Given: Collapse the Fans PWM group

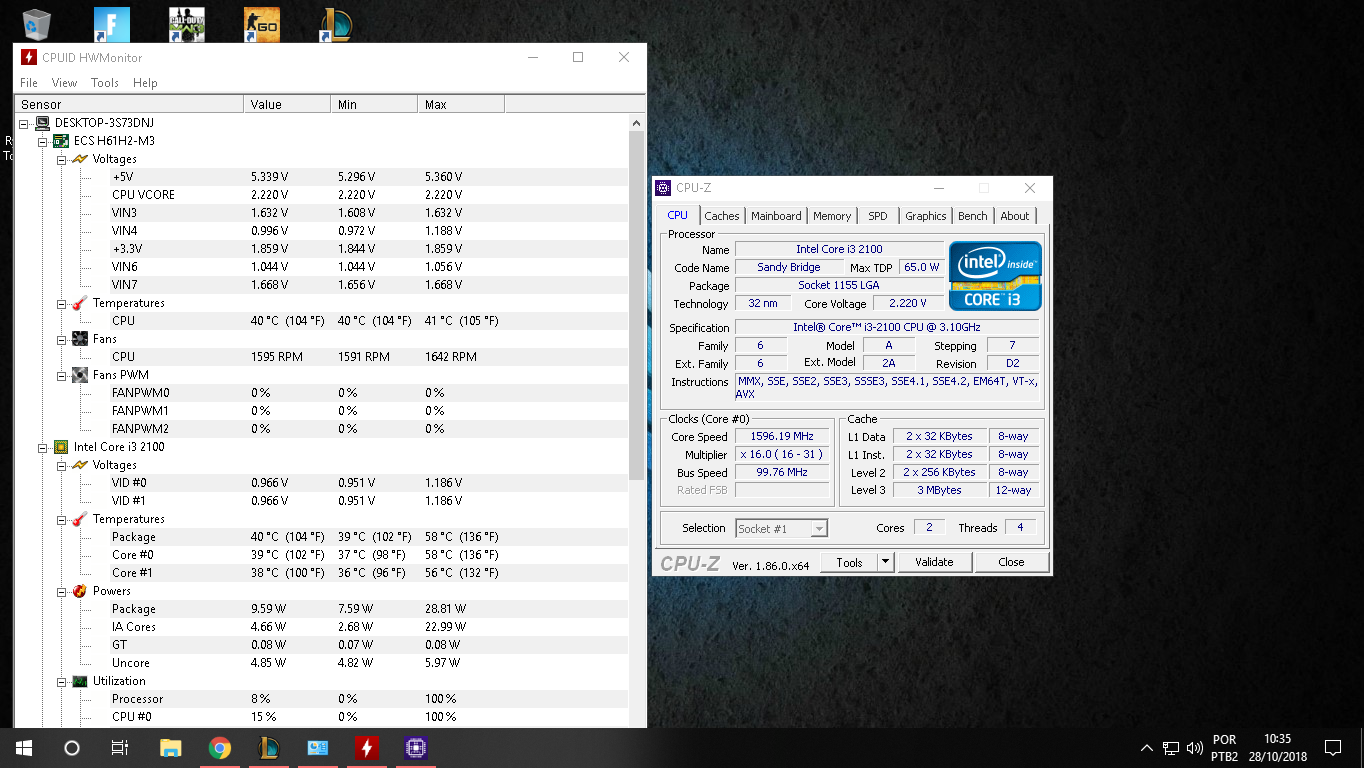Looking at the screenshot, I should pos(61,375).
